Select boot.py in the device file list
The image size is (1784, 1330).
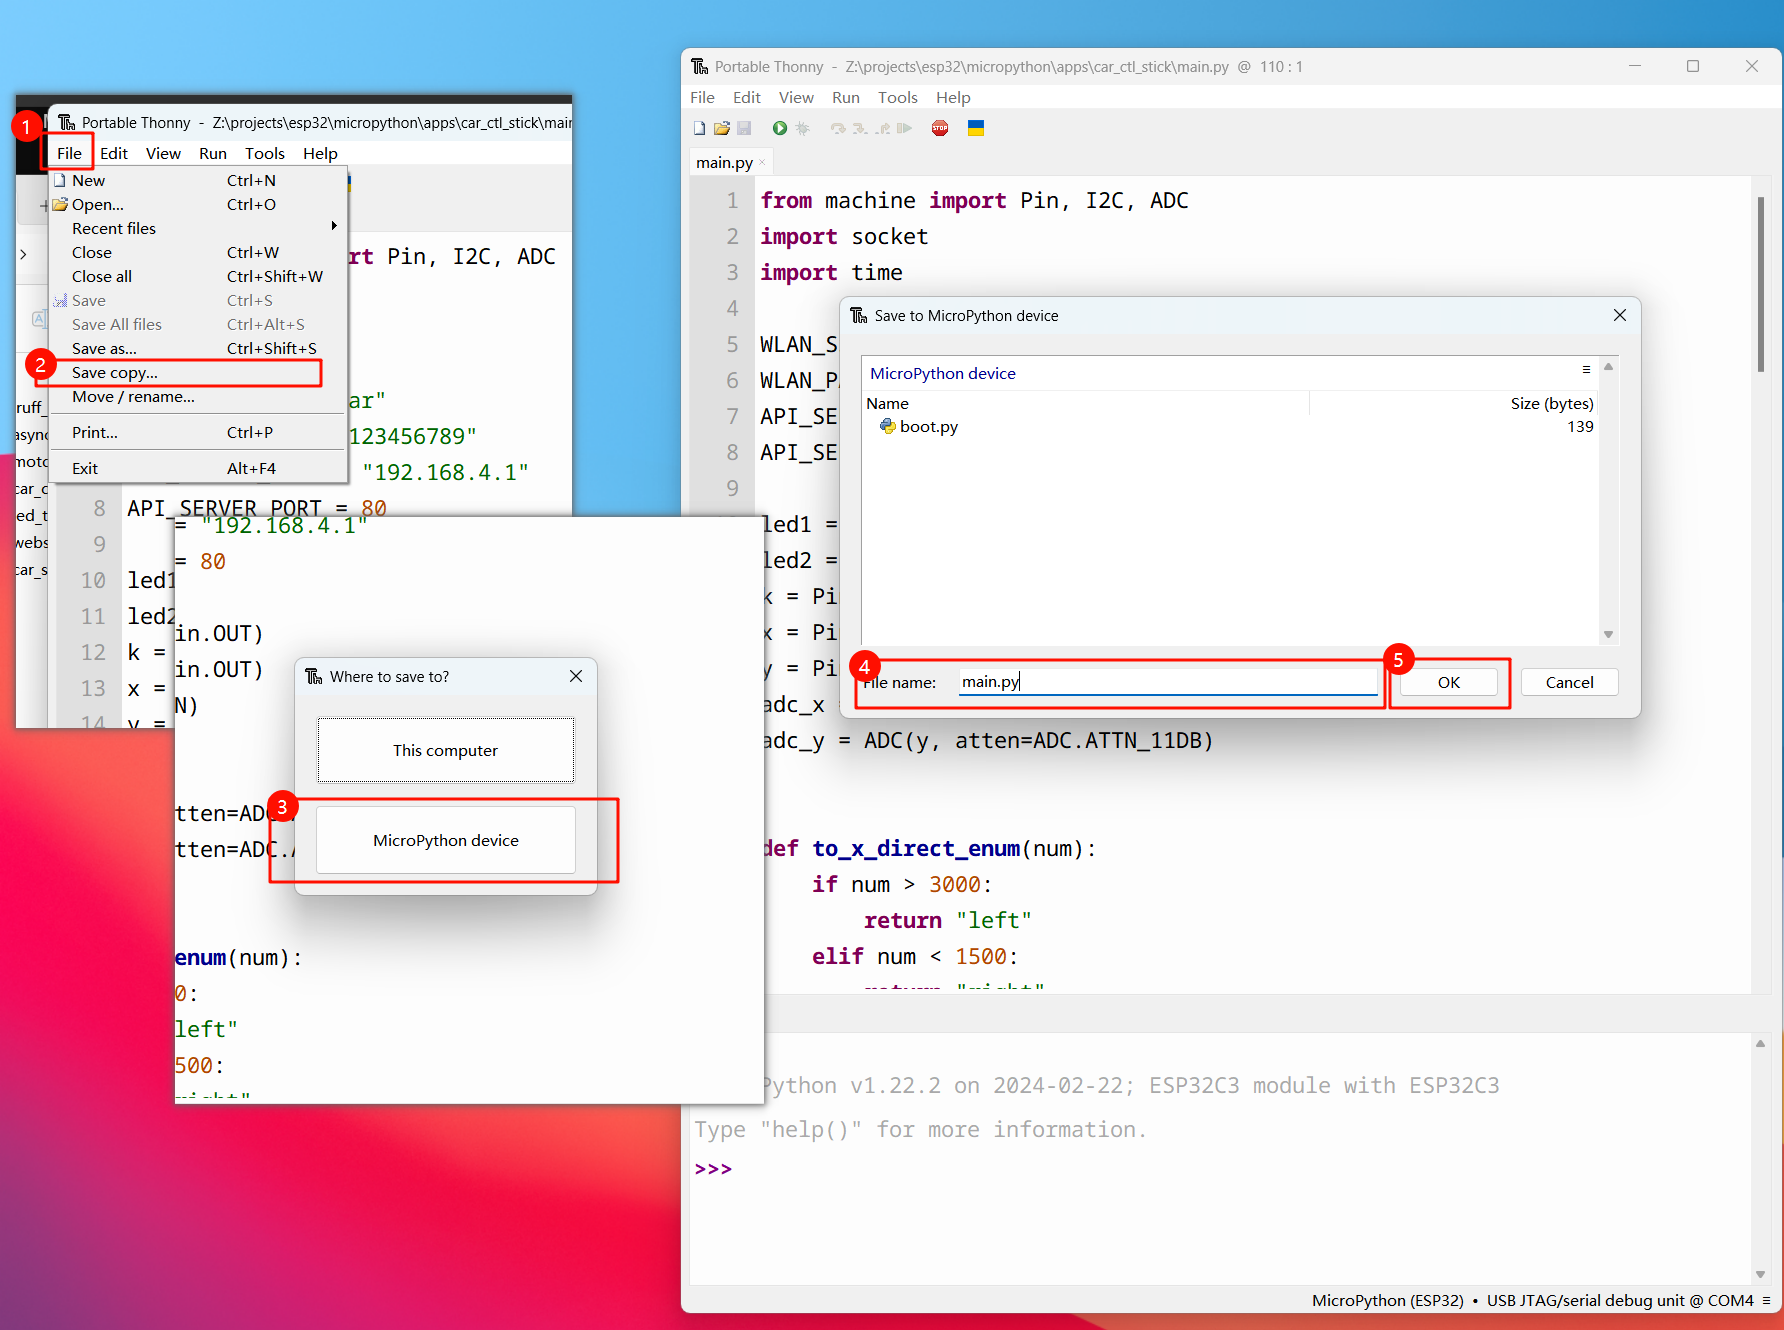929,426
